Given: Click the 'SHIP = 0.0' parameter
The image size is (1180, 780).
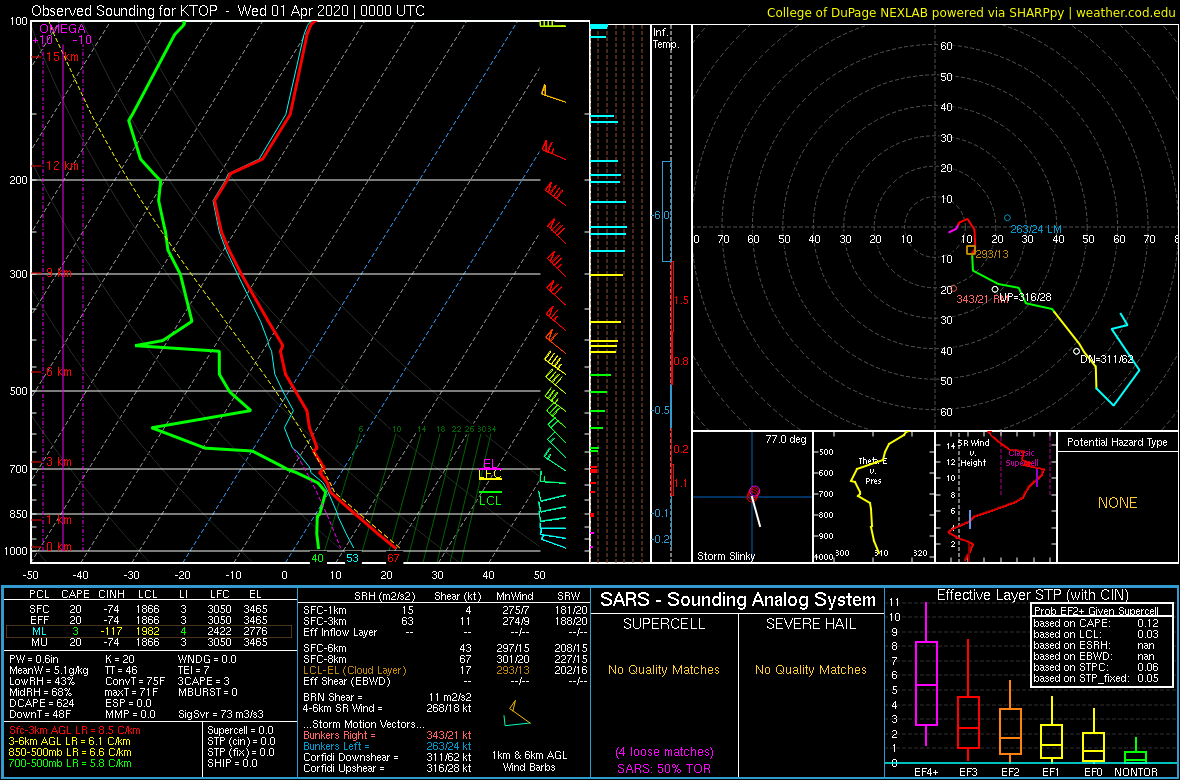Looking at the screenshot, I should (234, 763).
